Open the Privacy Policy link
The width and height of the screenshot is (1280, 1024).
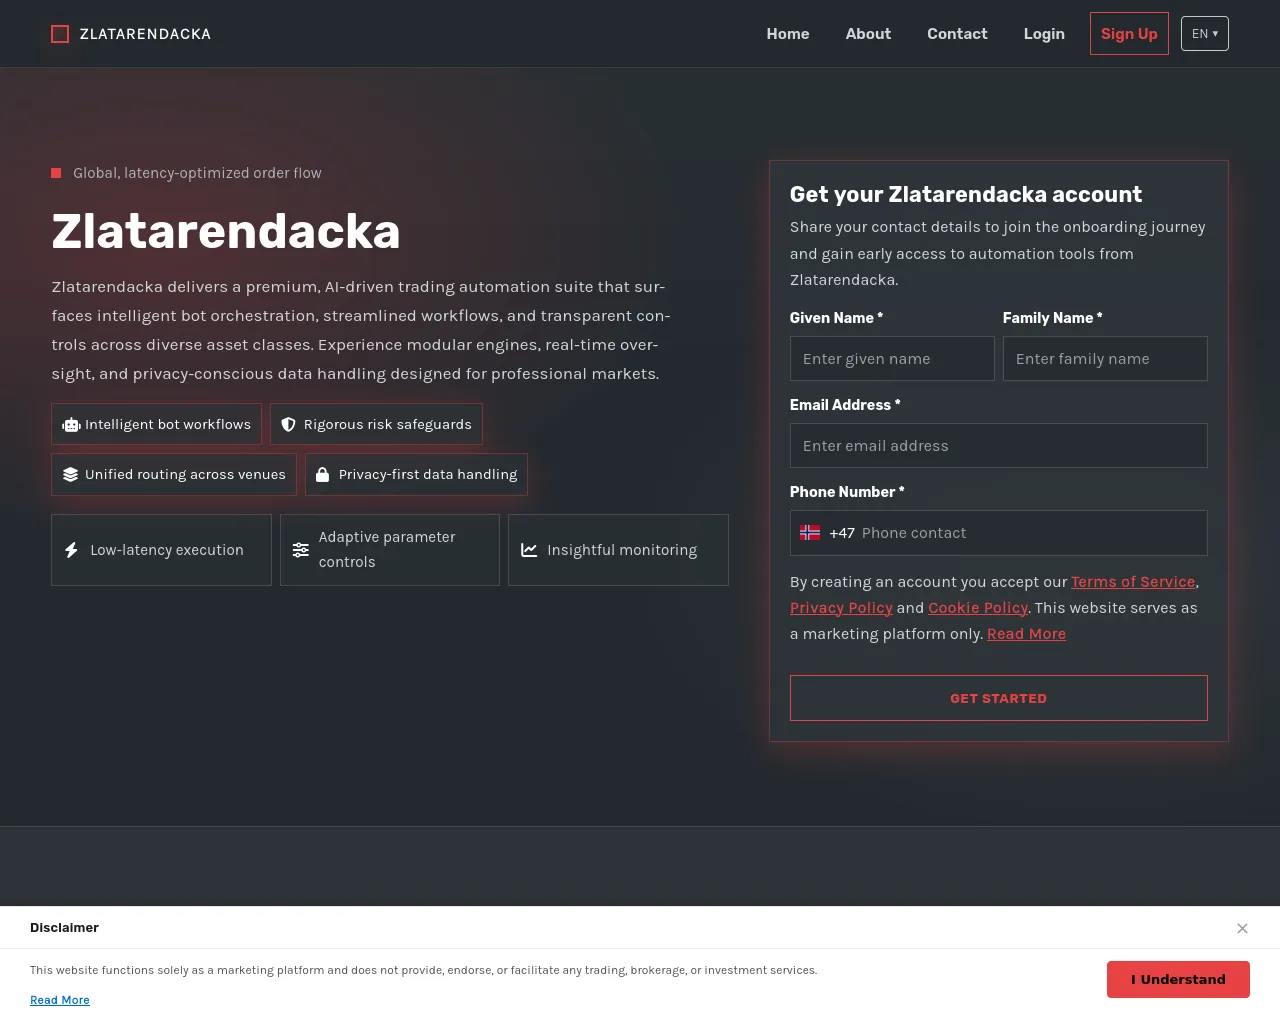pyautogui.click(x=841, y=608)
